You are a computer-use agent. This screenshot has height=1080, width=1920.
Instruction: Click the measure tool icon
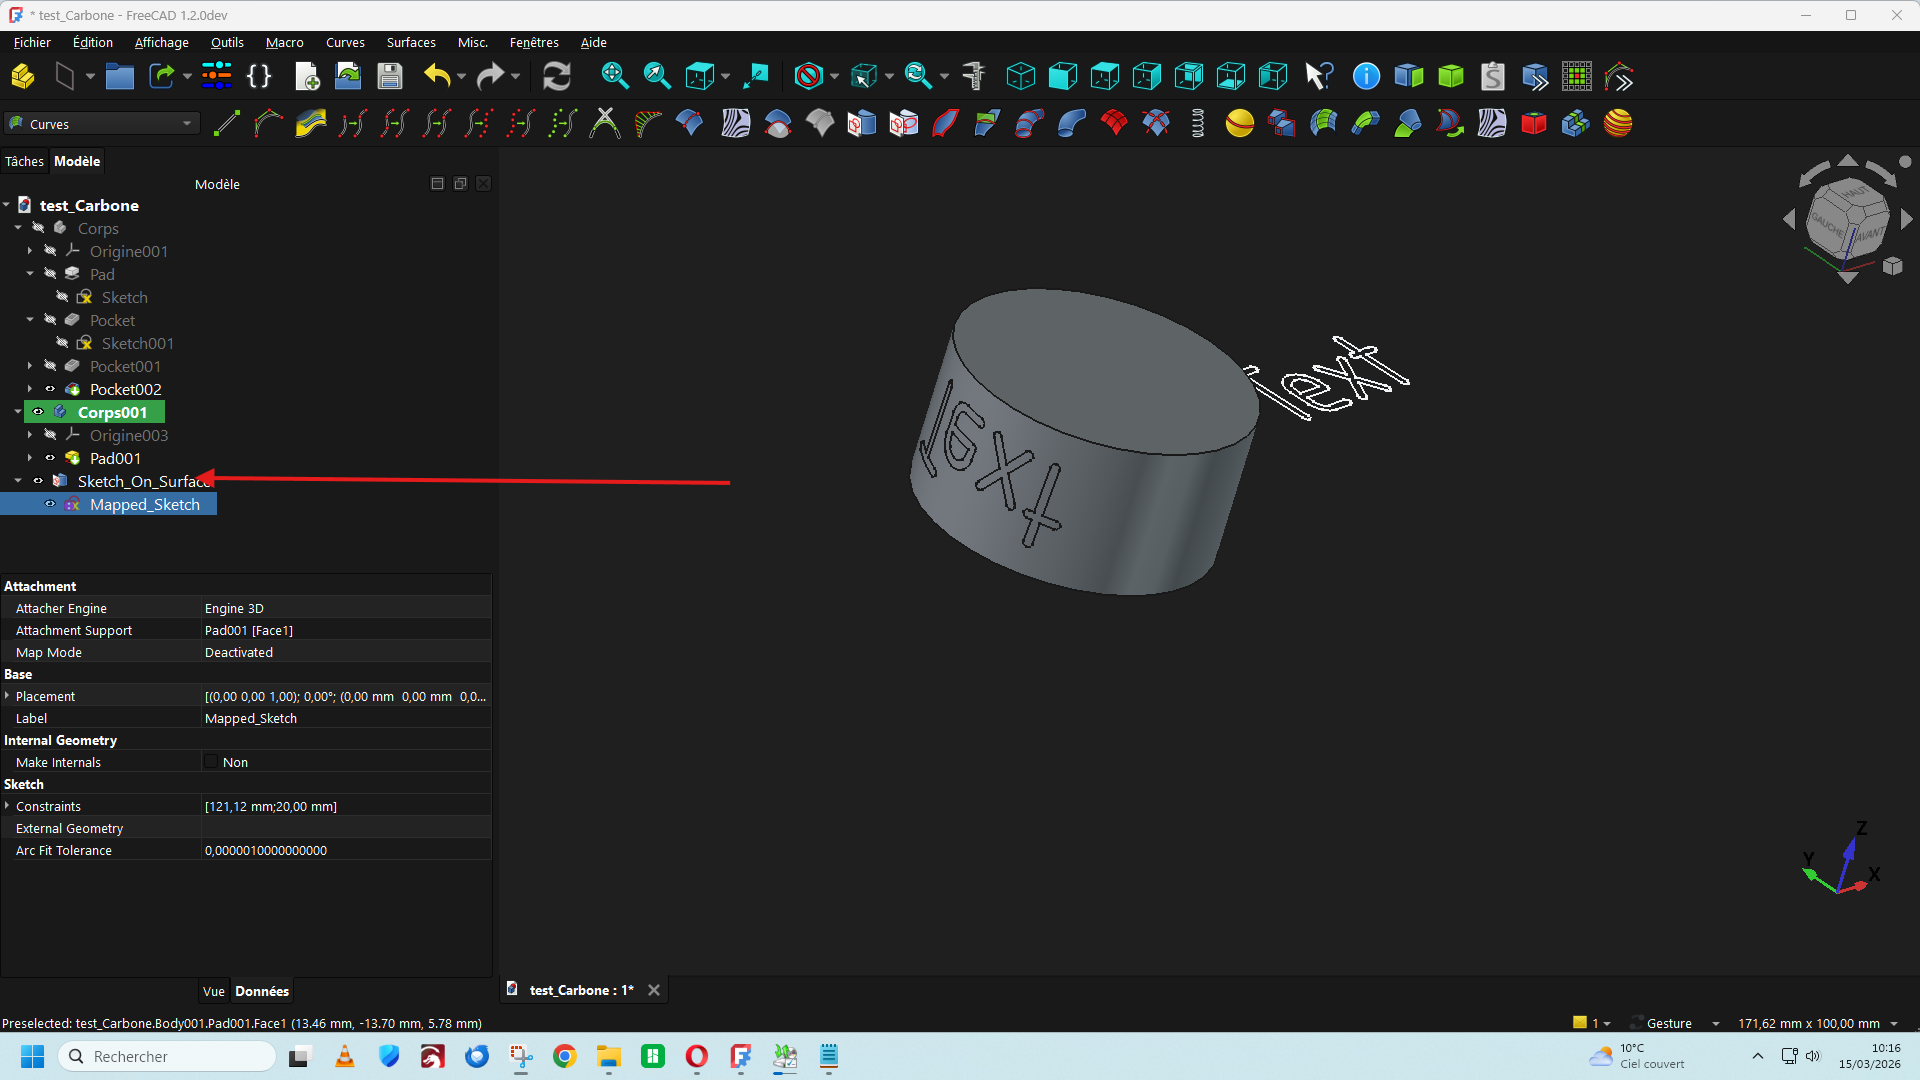(973, 77)
